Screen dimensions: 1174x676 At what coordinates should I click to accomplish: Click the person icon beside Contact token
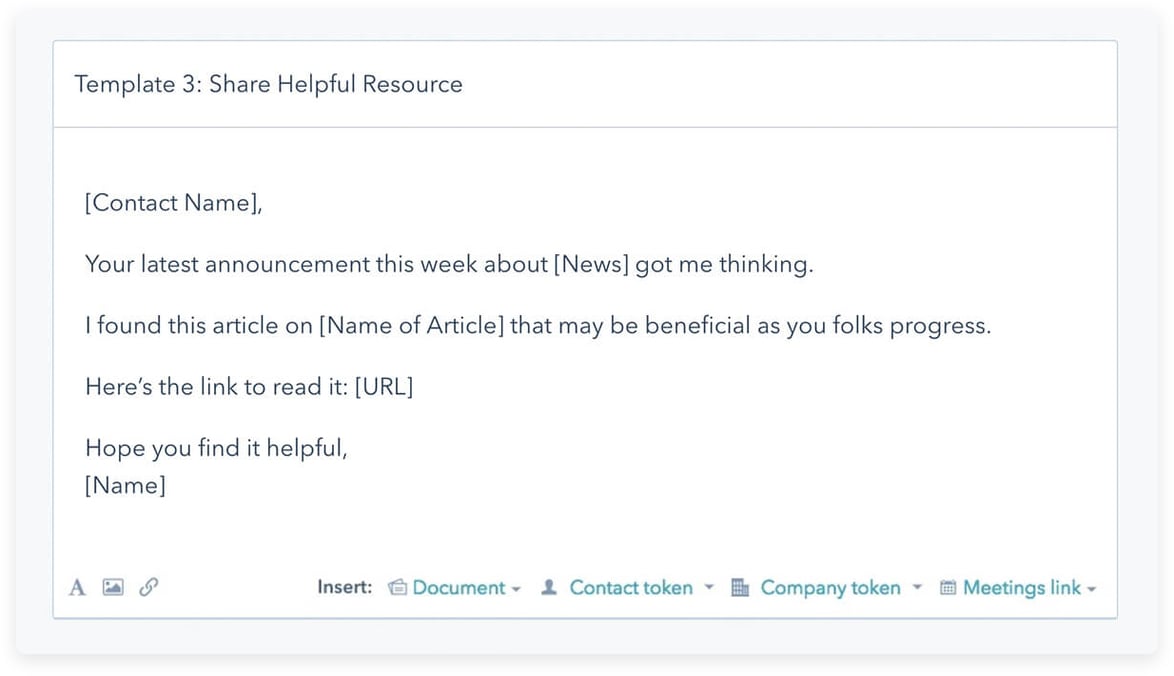(x=548, y=588)
